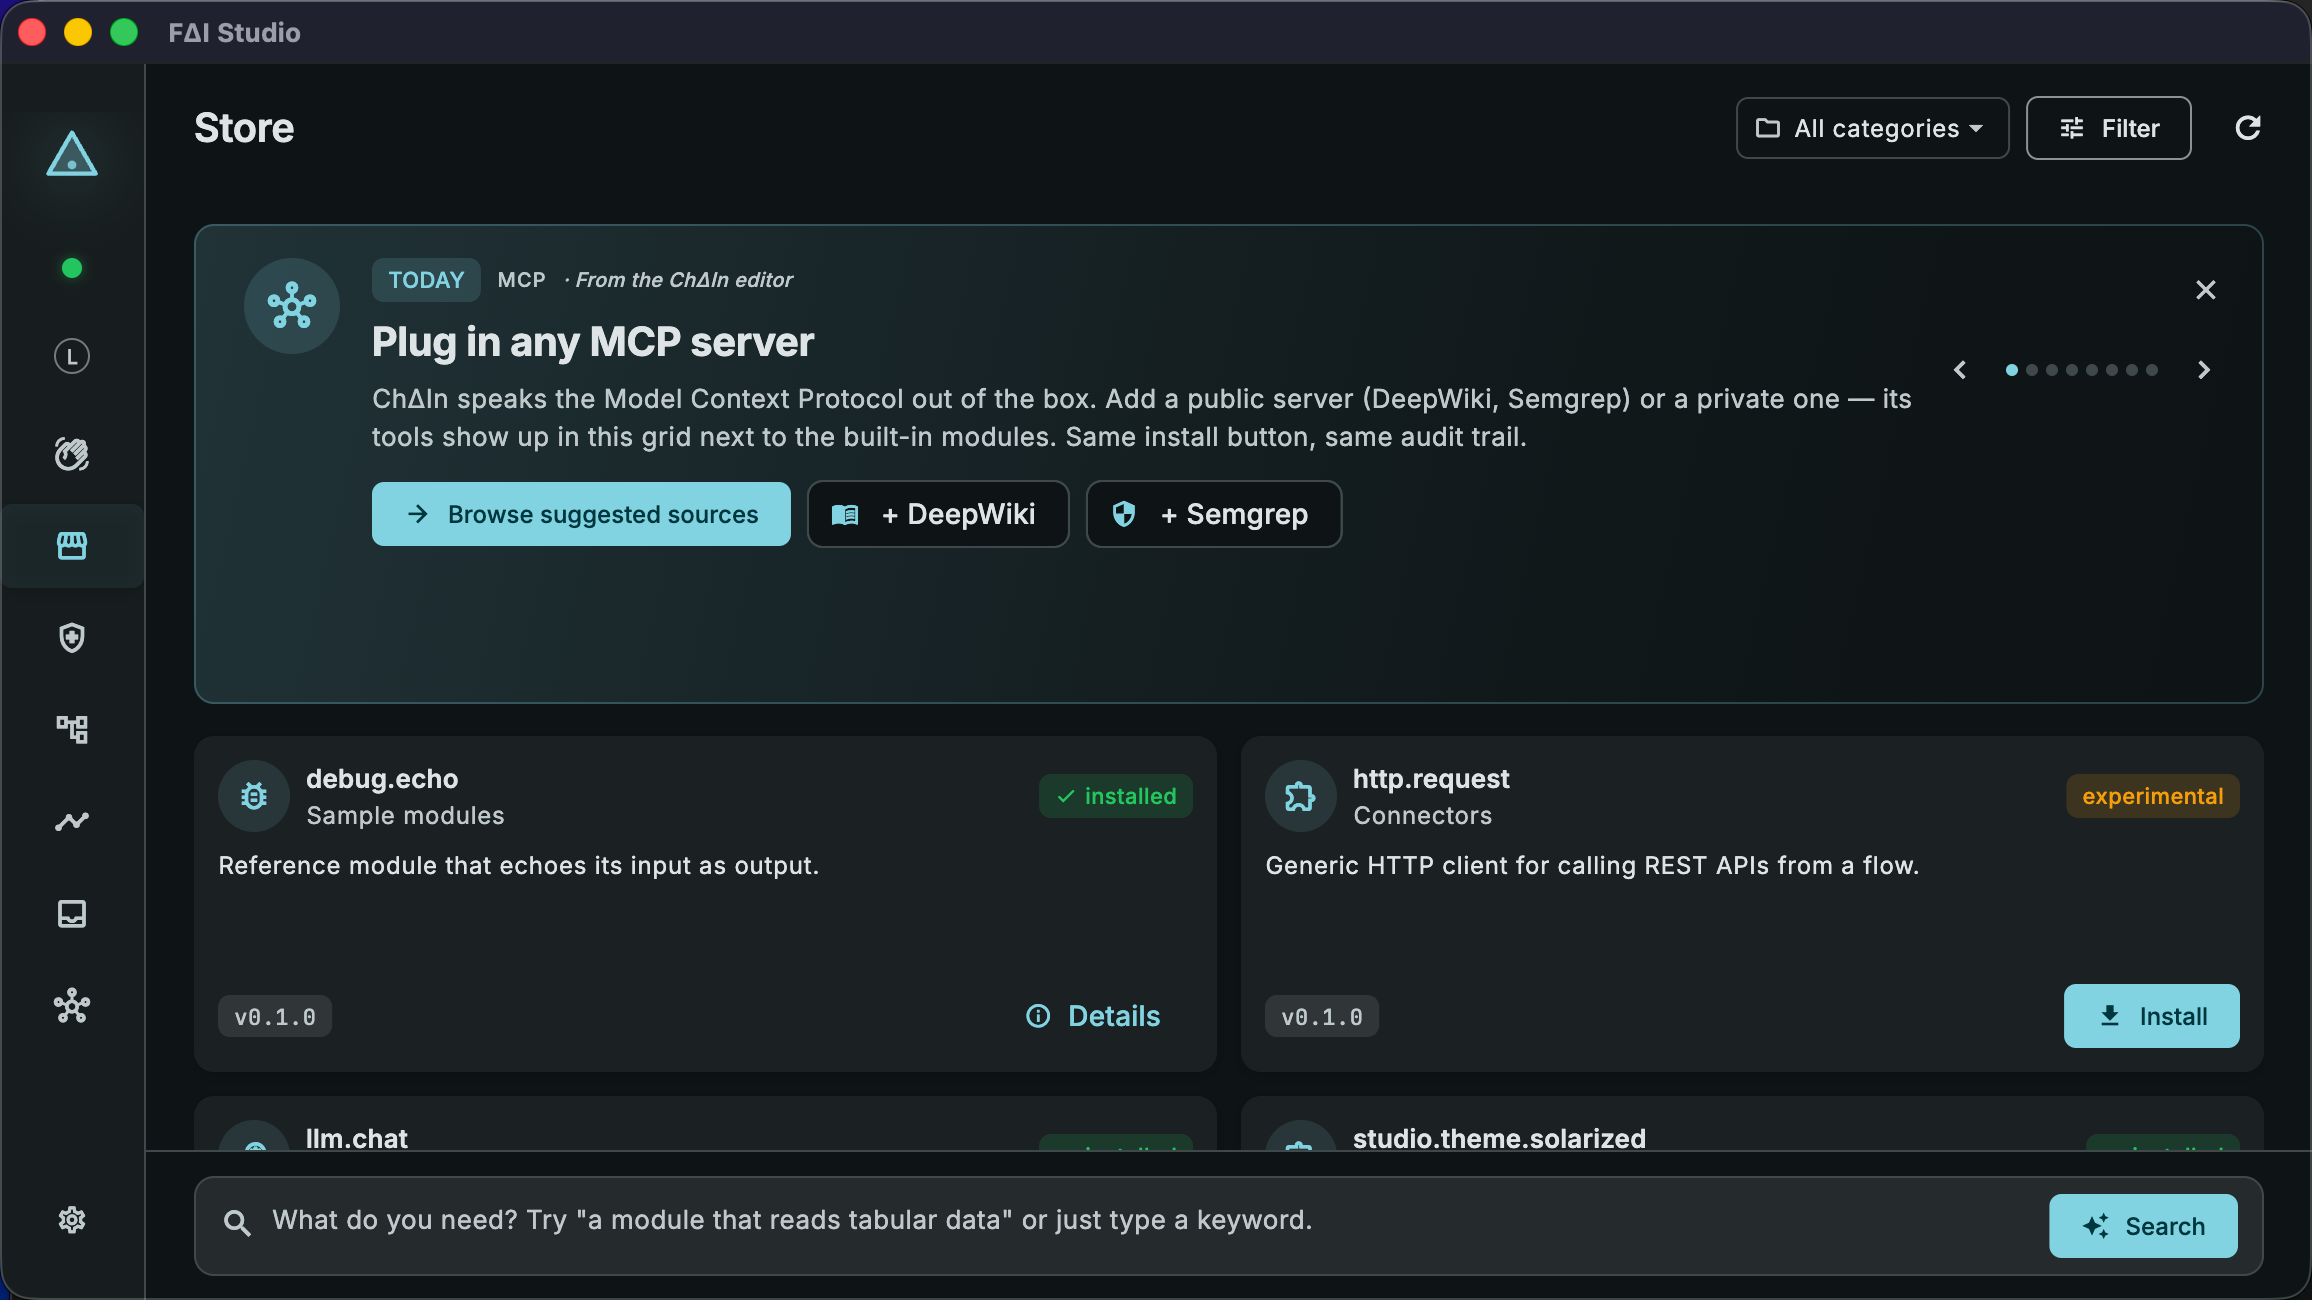2312x1300 pixels.
Task: Select the fifth carousel dot
Action: coord(2092,370)
